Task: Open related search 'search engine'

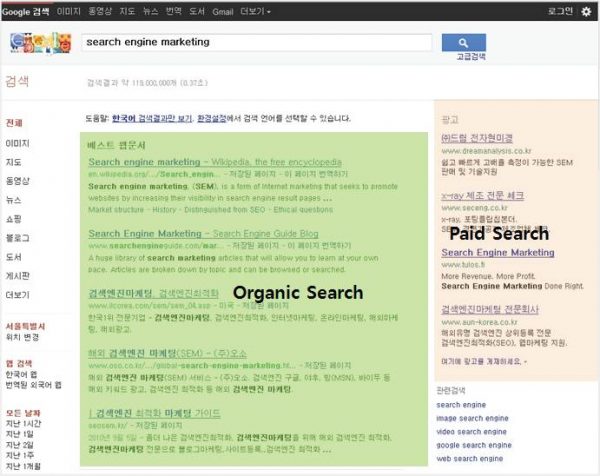Action: click(461, 405)
